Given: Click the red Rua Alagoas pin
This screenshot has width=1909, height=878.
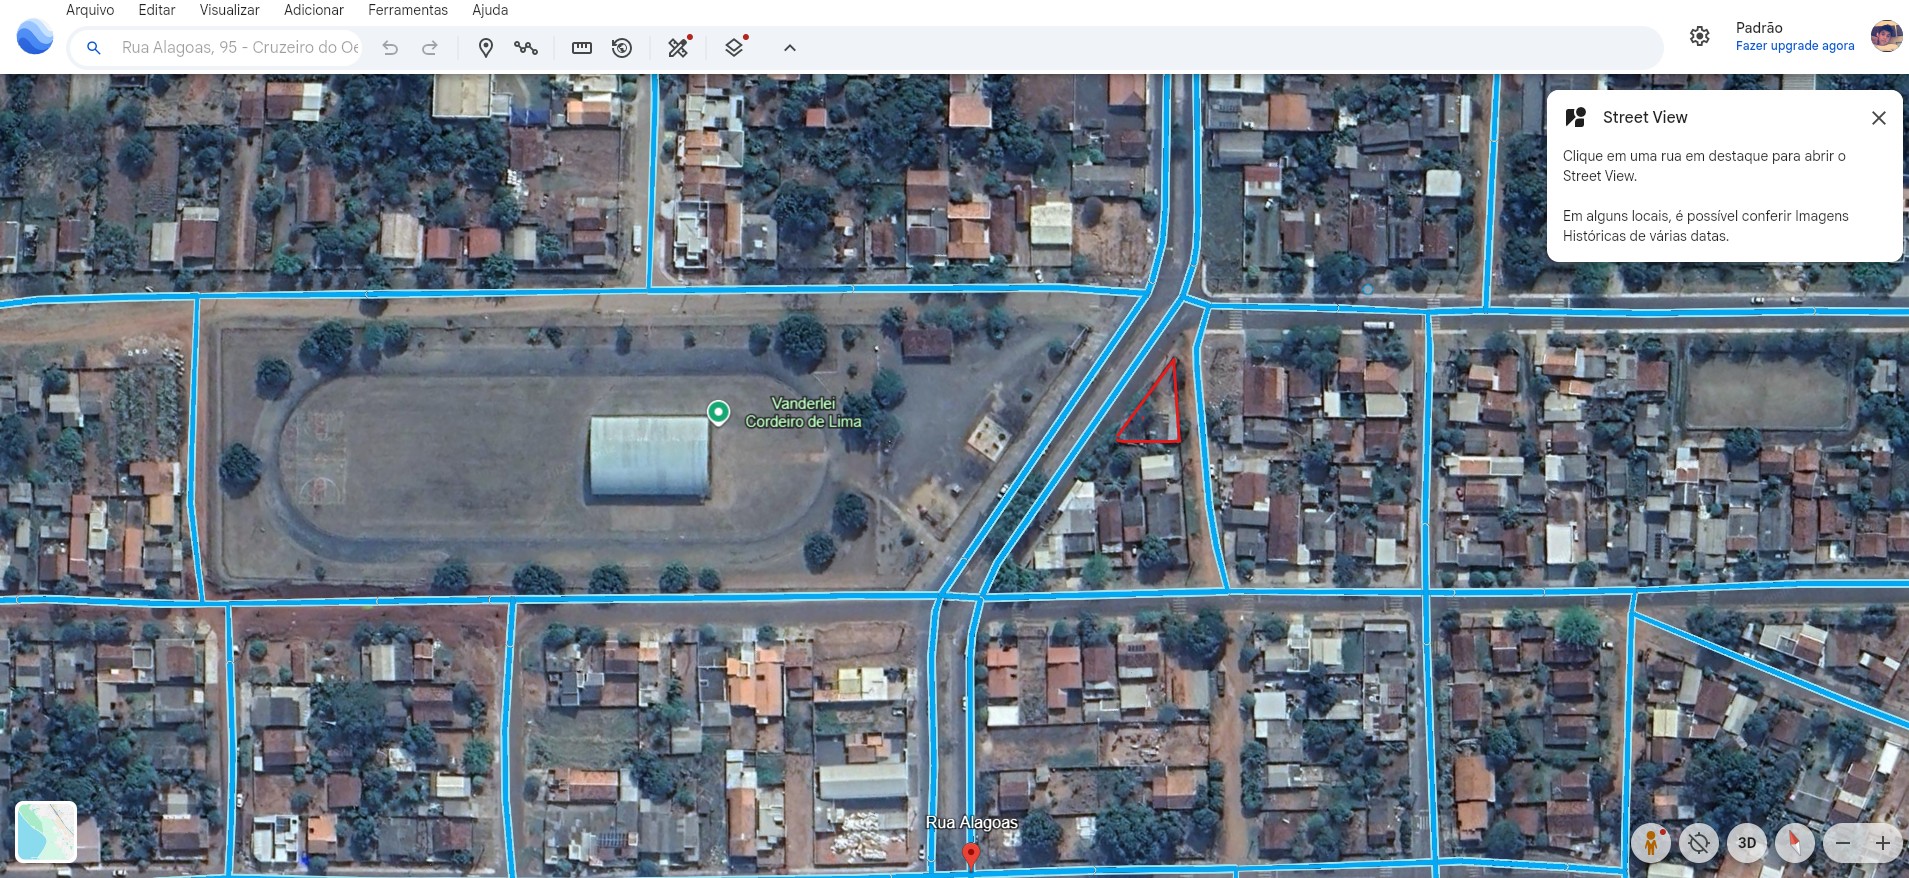Looking at the screenshot, I should coord(970,856).
